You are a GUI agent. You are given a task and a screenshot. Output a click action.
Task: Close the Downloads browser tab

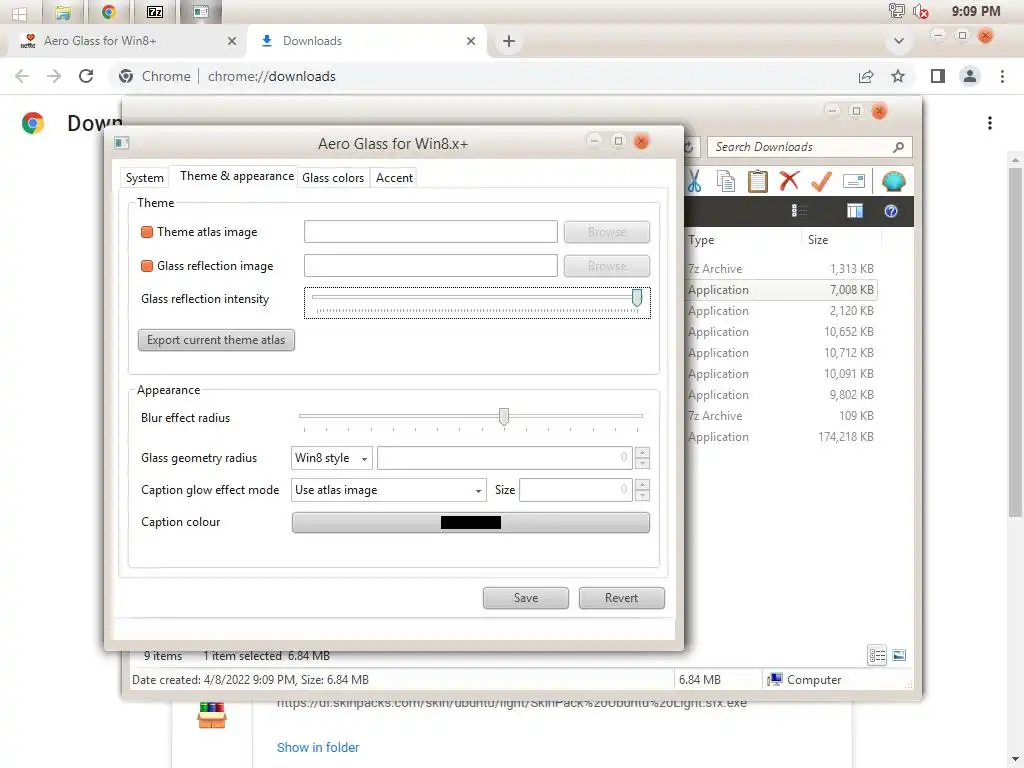[471, 41]
